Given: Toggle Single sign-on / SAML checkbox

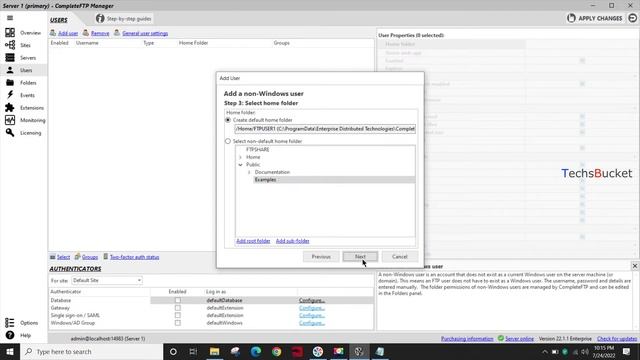Looking at the screenshot, I should point(178,315).
